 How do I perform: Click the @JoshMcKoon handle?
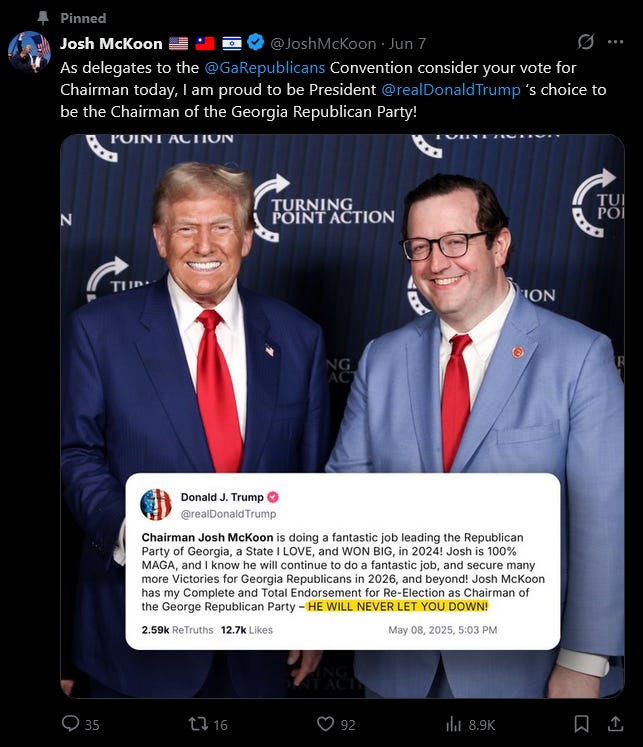(323, 43)
